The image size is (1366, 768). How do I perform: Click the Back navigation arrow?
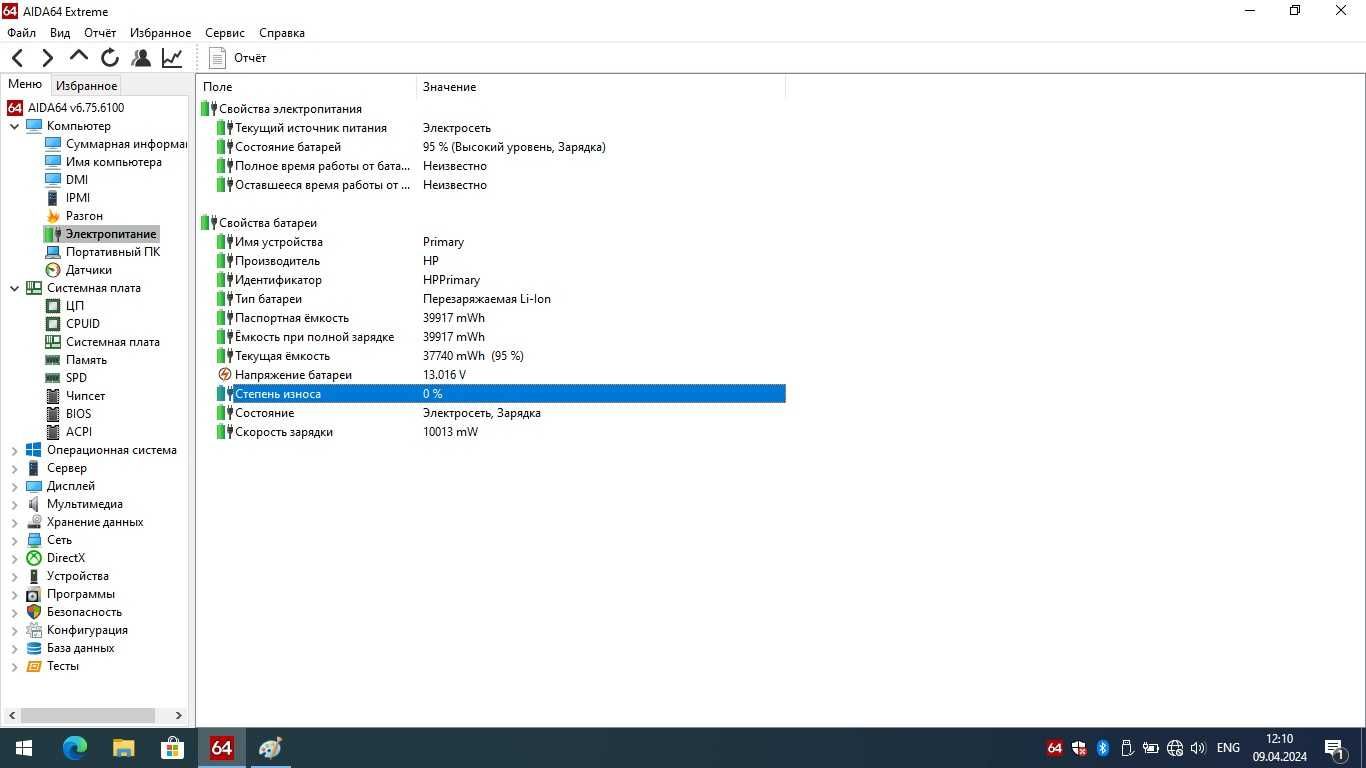(17, 58)
